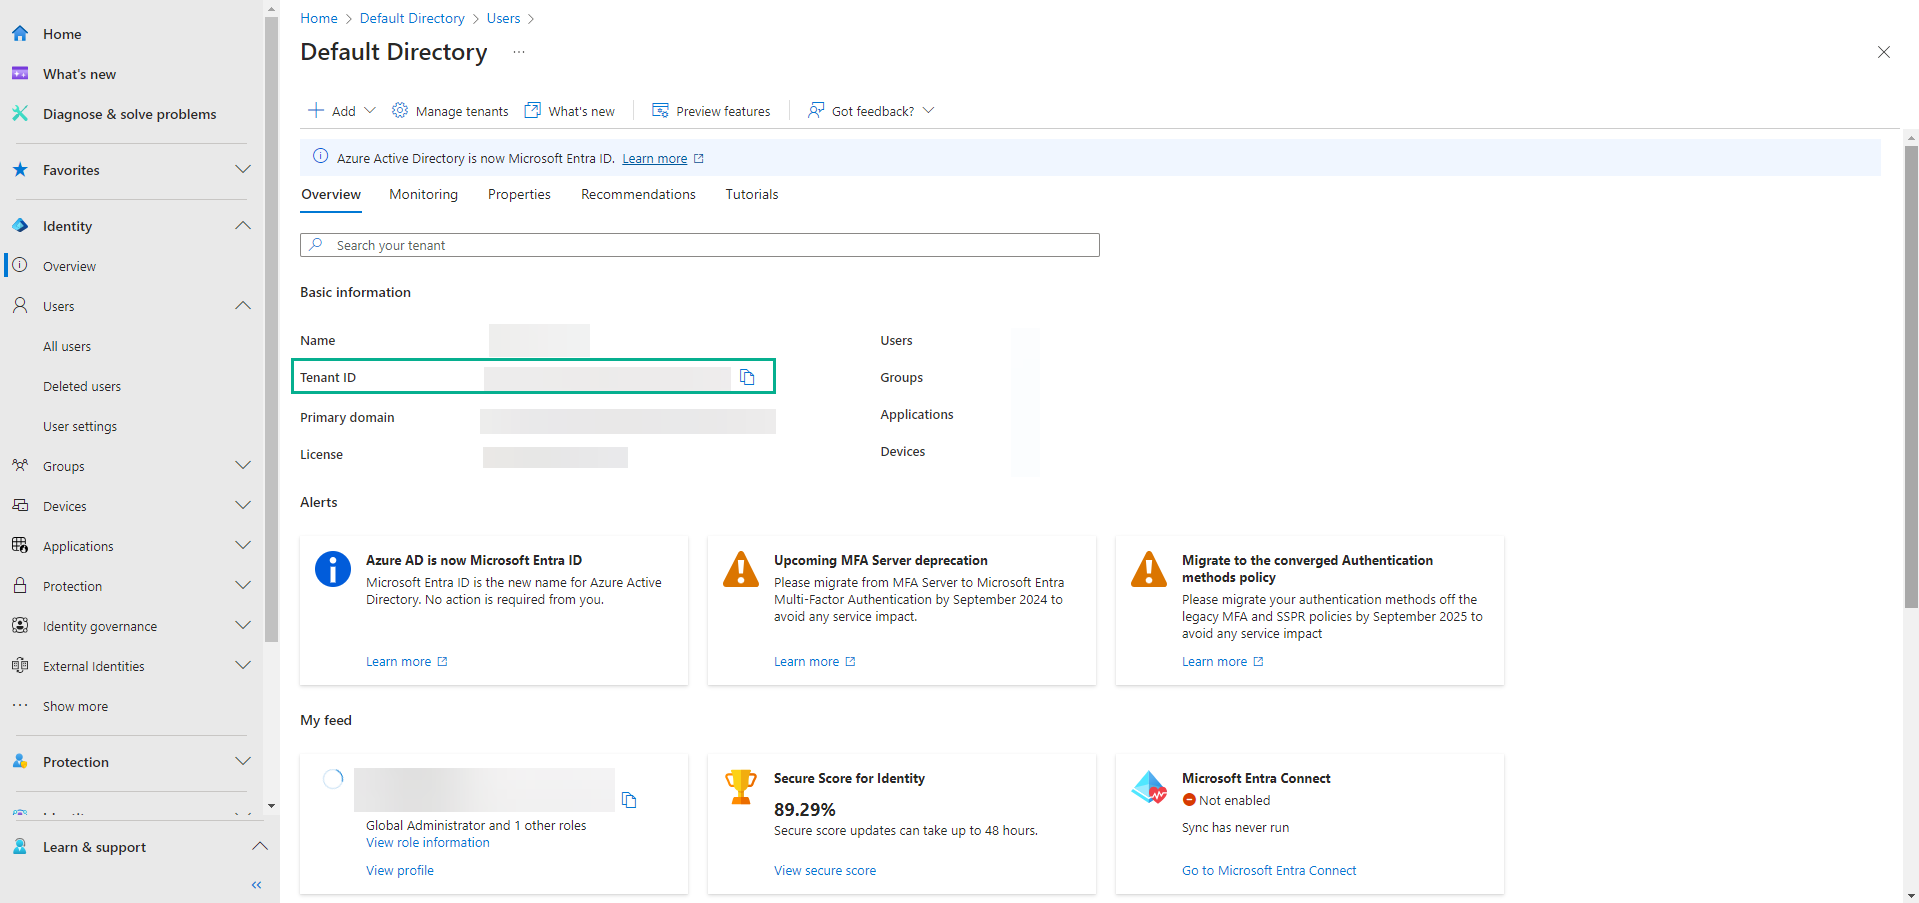
Task: Expand the Favorites section chevron
Action: 243,170
